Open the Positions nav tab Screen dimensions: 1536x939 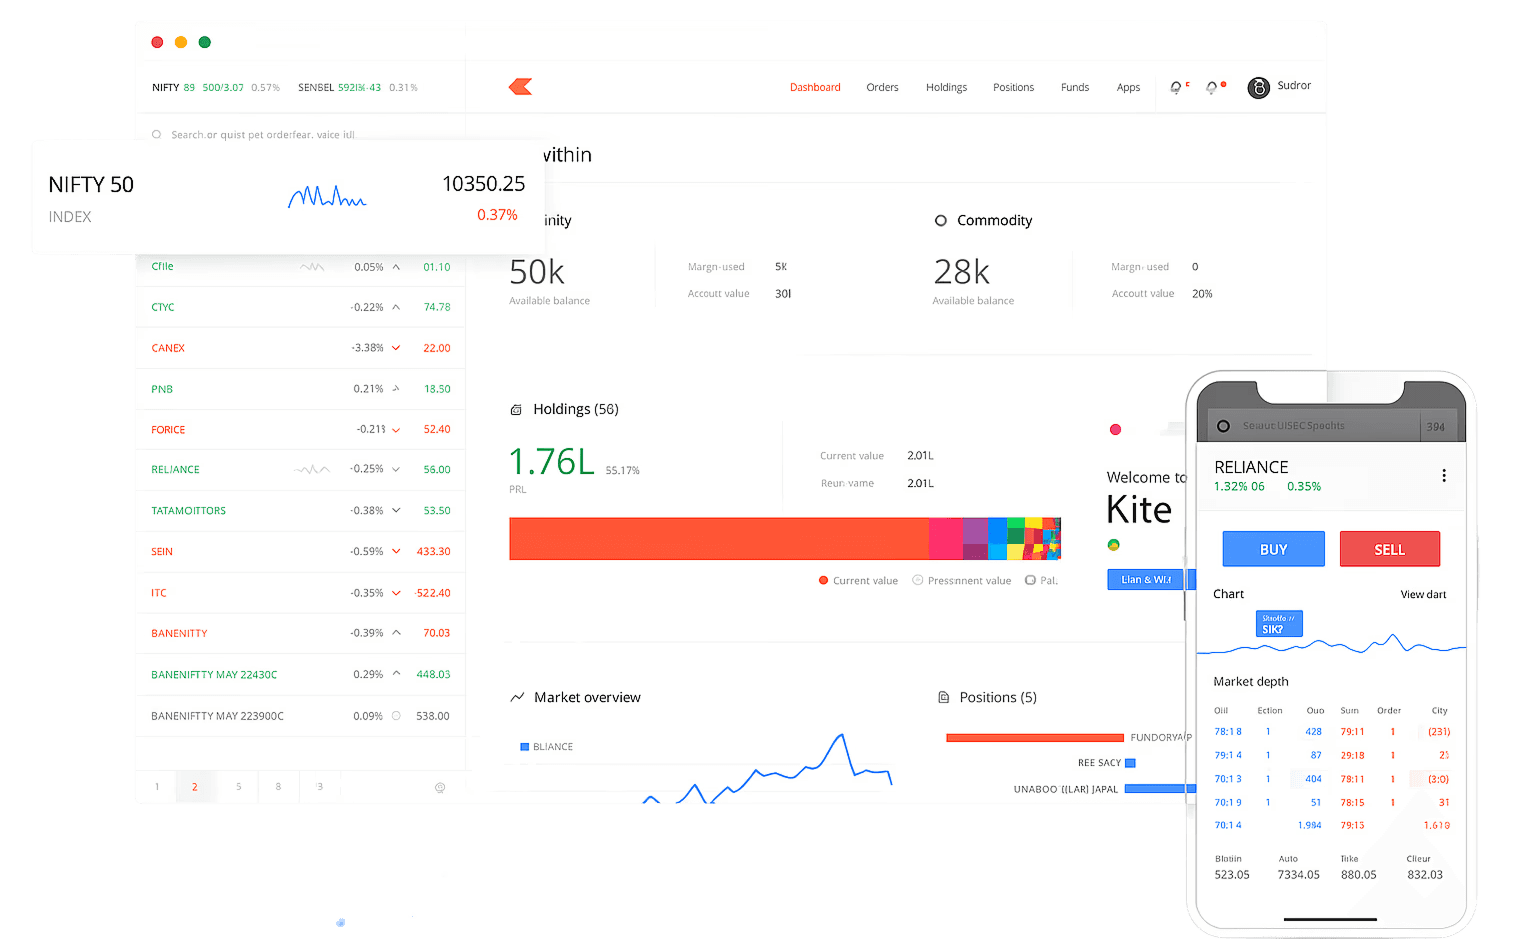pos(1013,88)
